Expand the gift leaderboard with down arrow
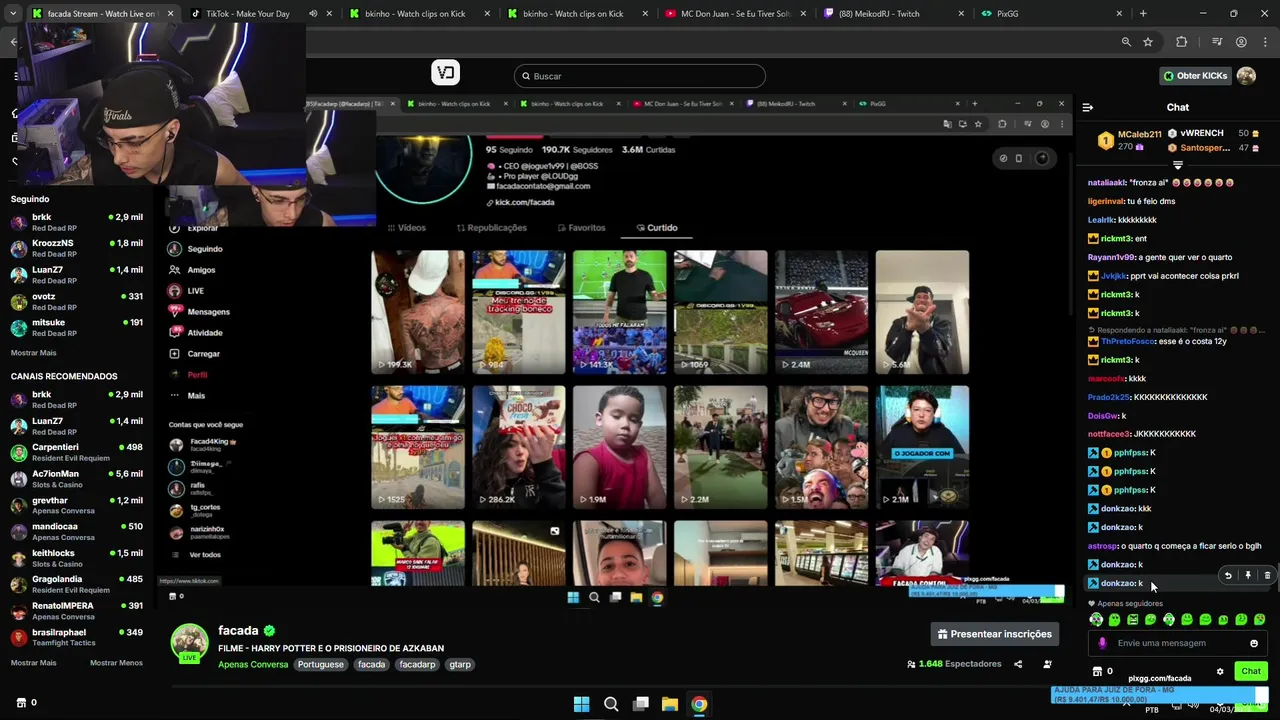This screenshot has height=720, width=1280. [x=1178, y=165]
